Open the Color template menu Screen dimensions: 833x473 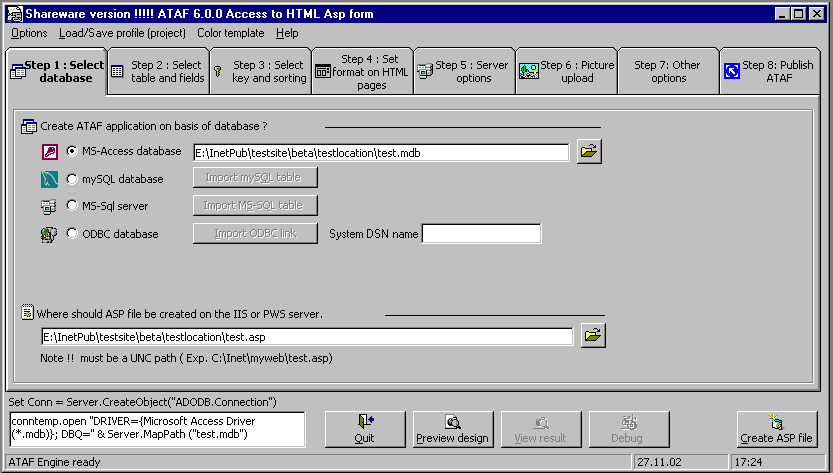(x=231, y=33)
